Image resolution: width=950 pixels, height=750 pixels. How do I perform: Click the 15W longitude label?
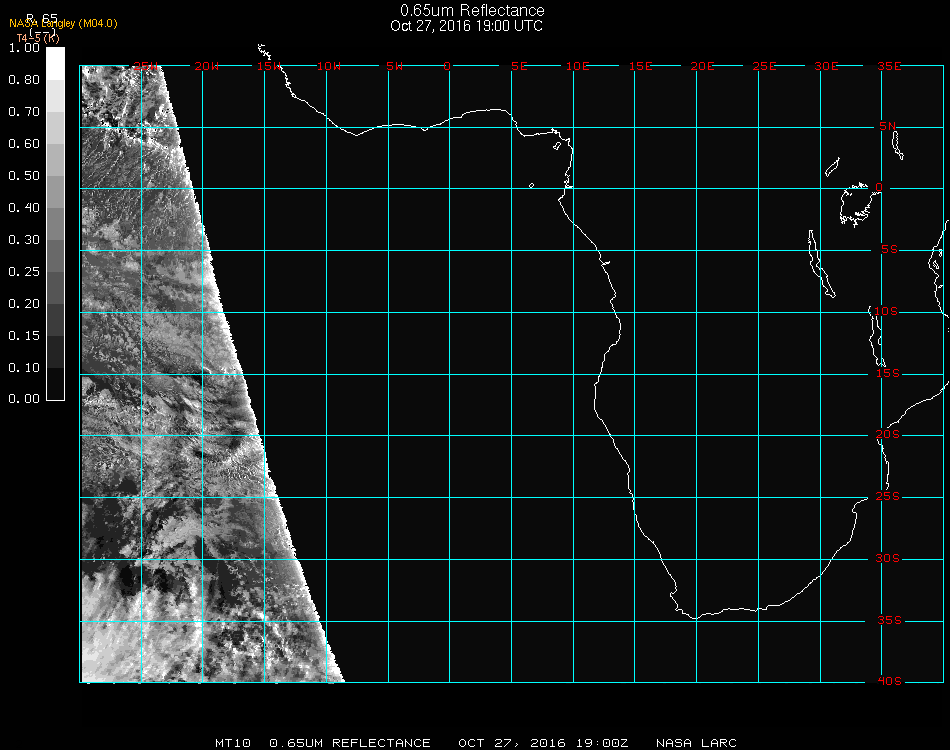(268, 66)
